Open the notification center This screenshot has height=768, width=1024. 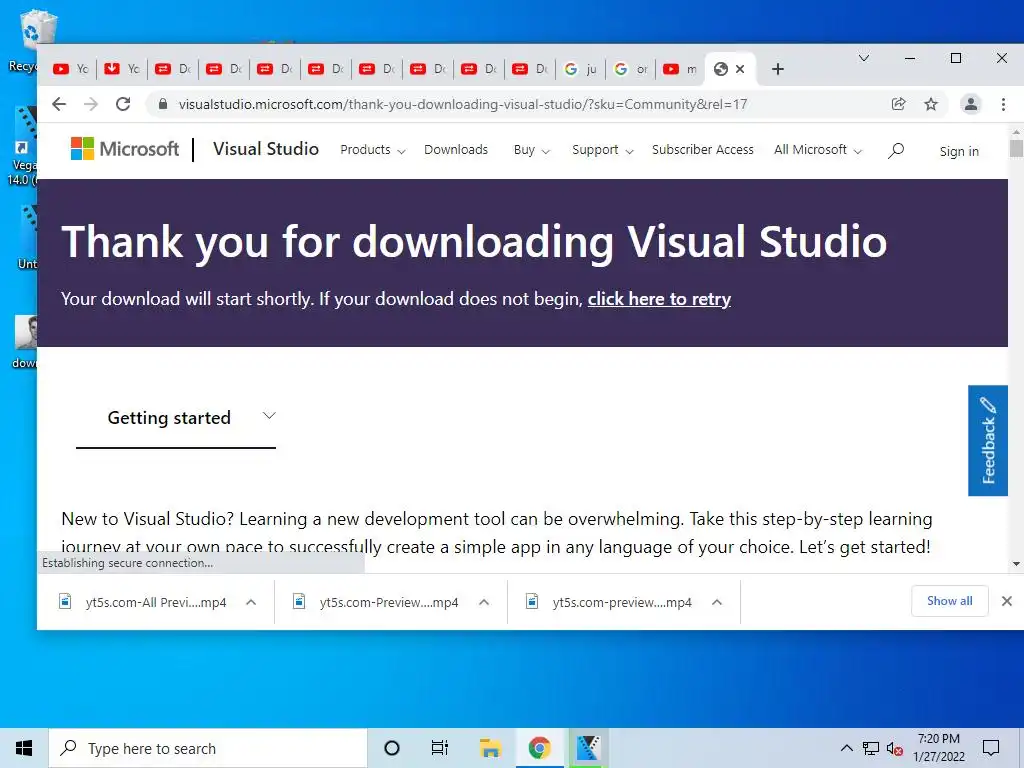click(x=991, y=748)
